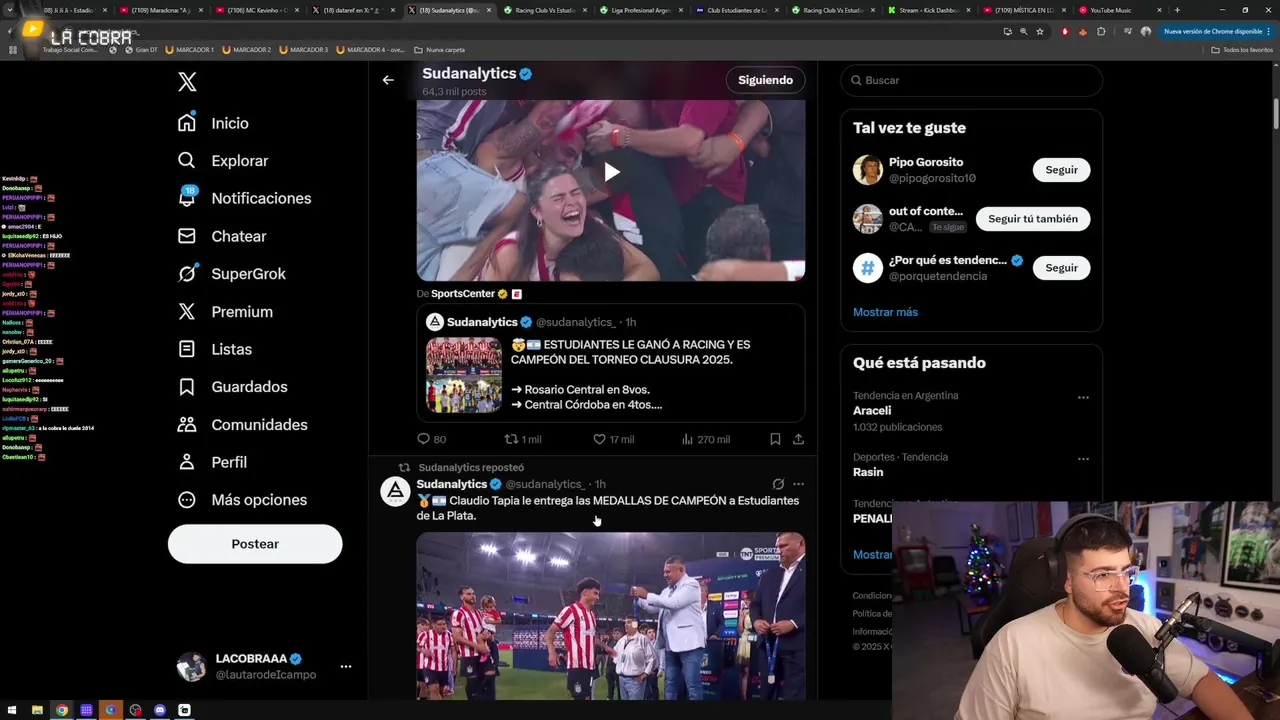Image resolution: width=1280 pixels, height=720 pixels.
Task: Switch to YouTube Music tab
Action: pyautogui.click(x=1120, y=10)
